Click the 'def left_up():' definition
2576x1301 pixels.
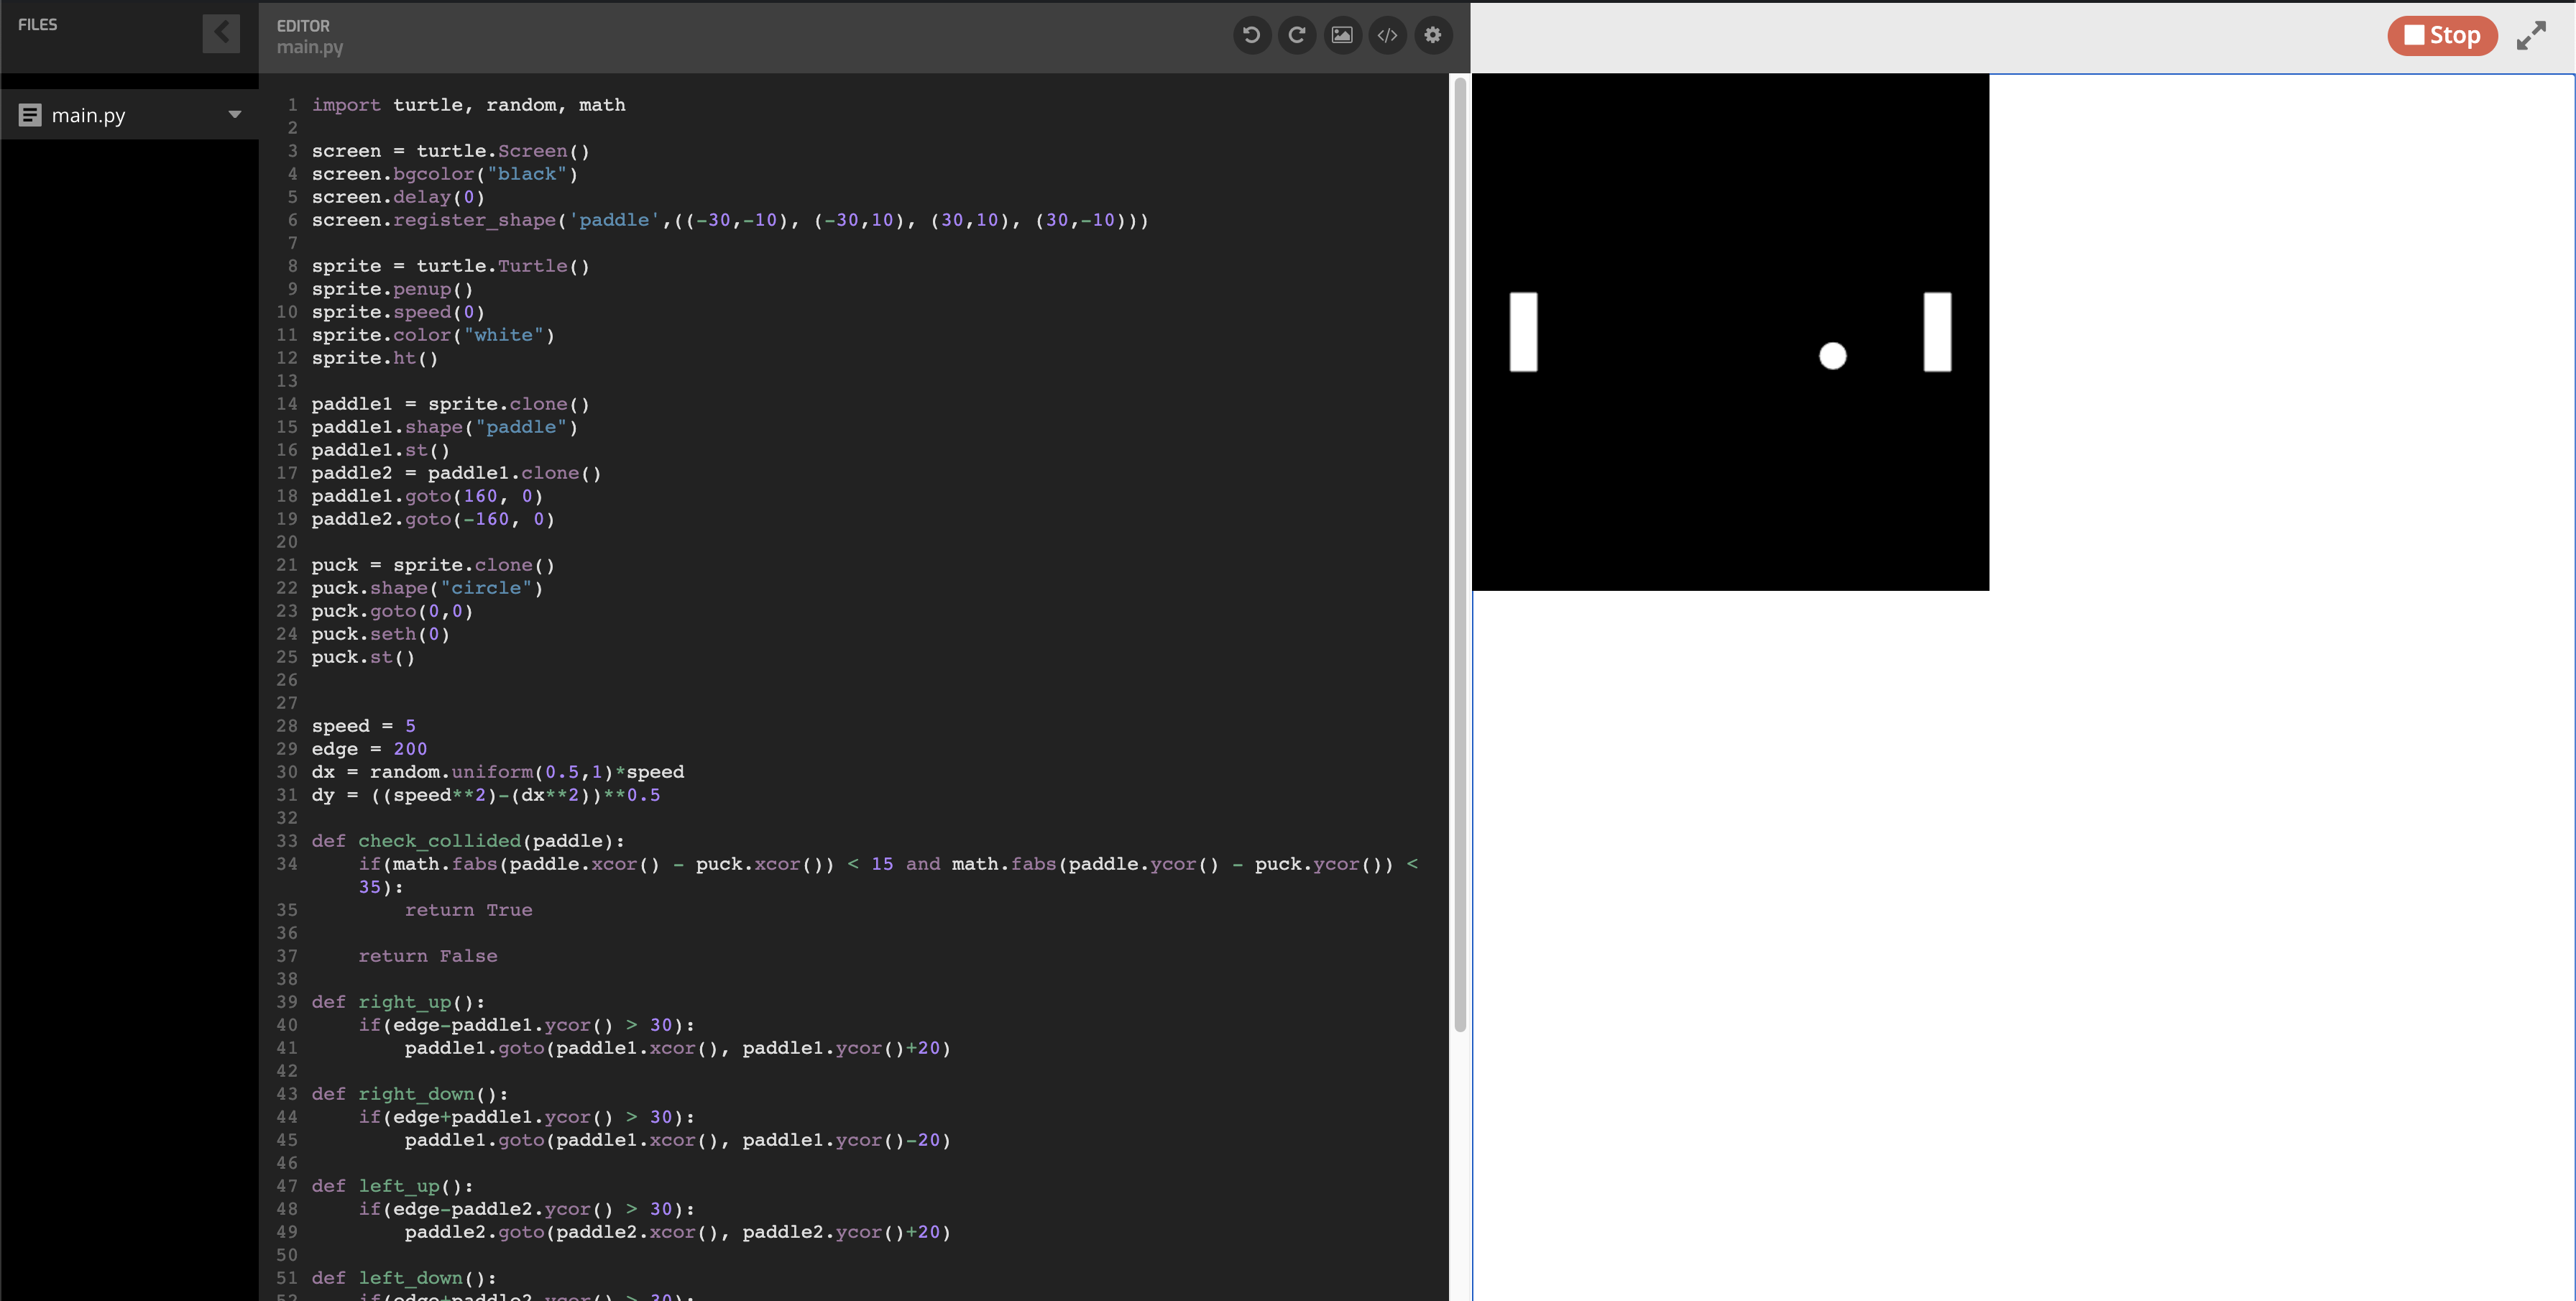pos(392,1186)
